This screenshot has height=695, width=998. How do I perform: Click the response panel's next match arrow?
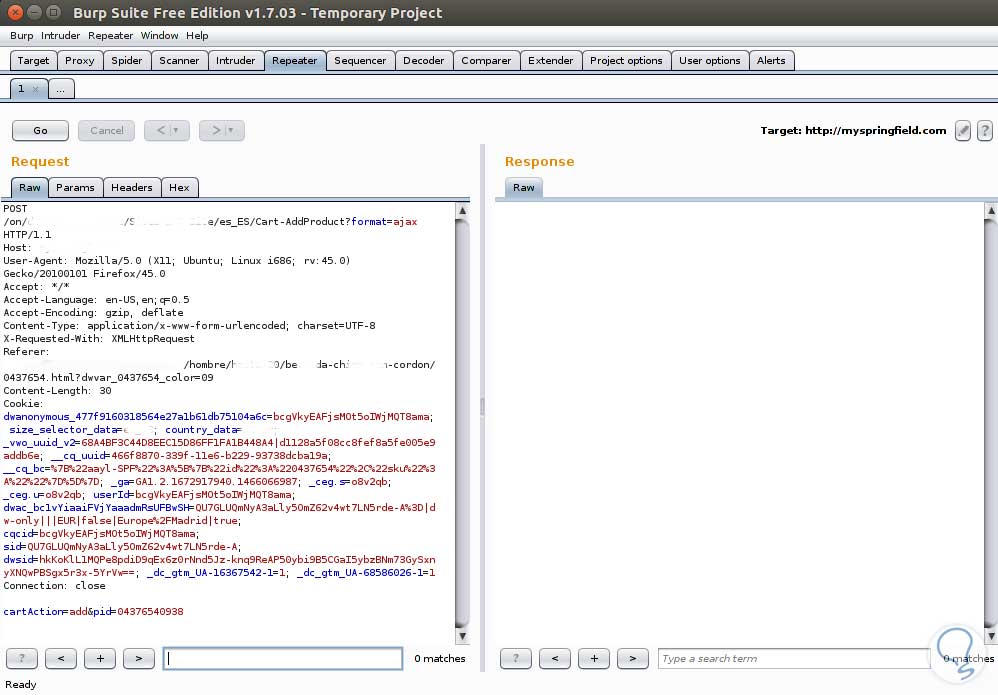coord(632,658)
